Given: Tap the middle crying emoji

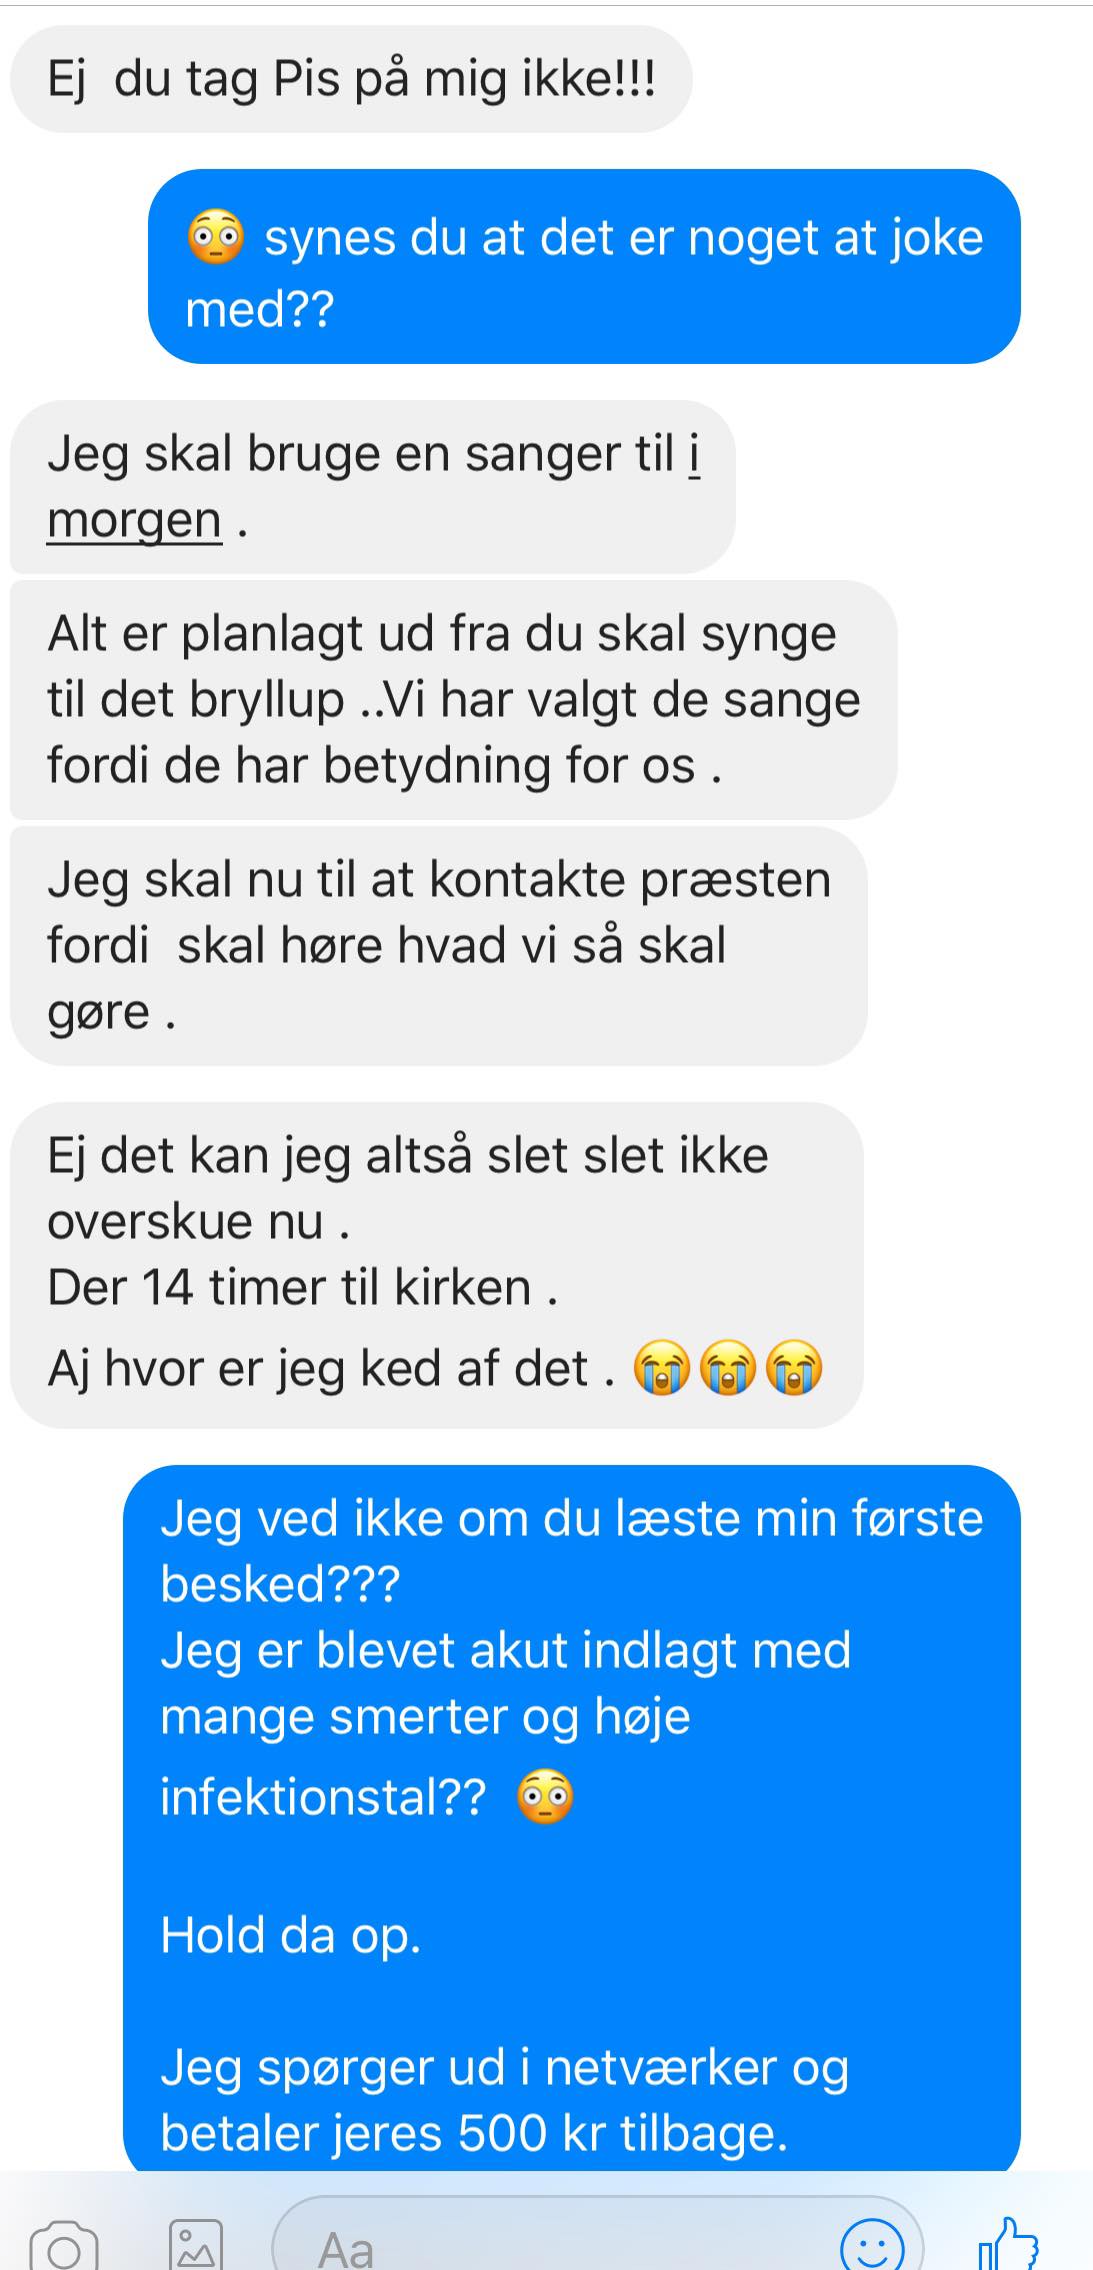Looking at the screenshot, I should pos(728,1367).
